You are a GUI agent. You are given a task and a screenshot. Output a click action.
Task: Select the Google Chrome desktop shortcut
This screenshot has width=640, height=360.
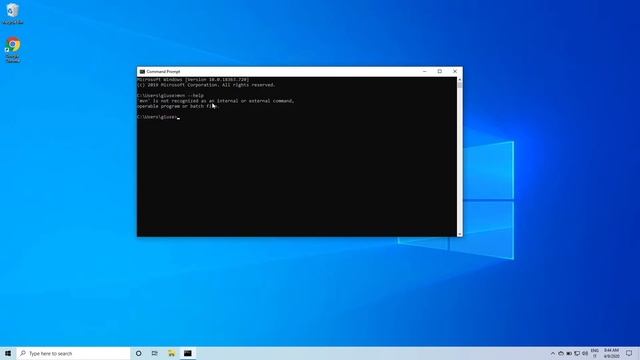(13, 50)
